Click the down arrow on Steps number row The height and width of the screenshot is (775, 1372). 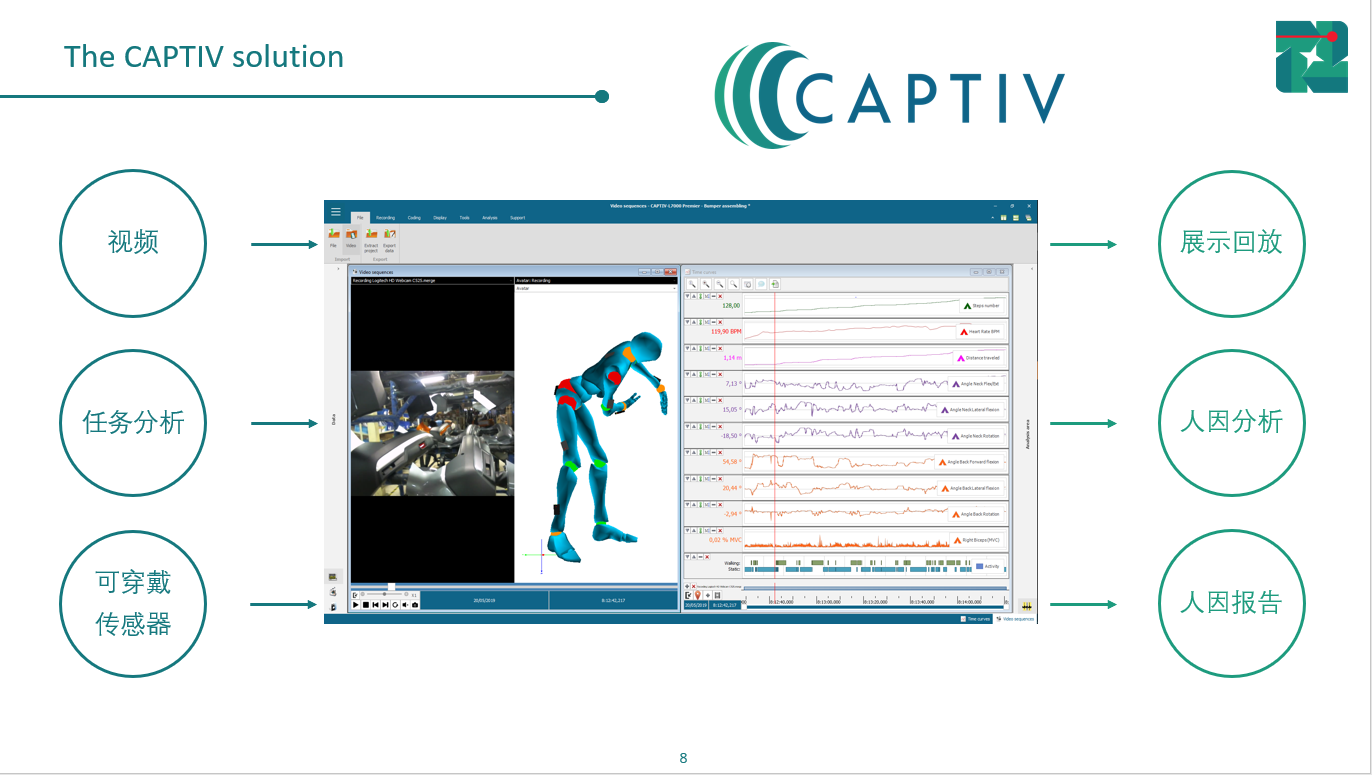[x=687, y=296]
